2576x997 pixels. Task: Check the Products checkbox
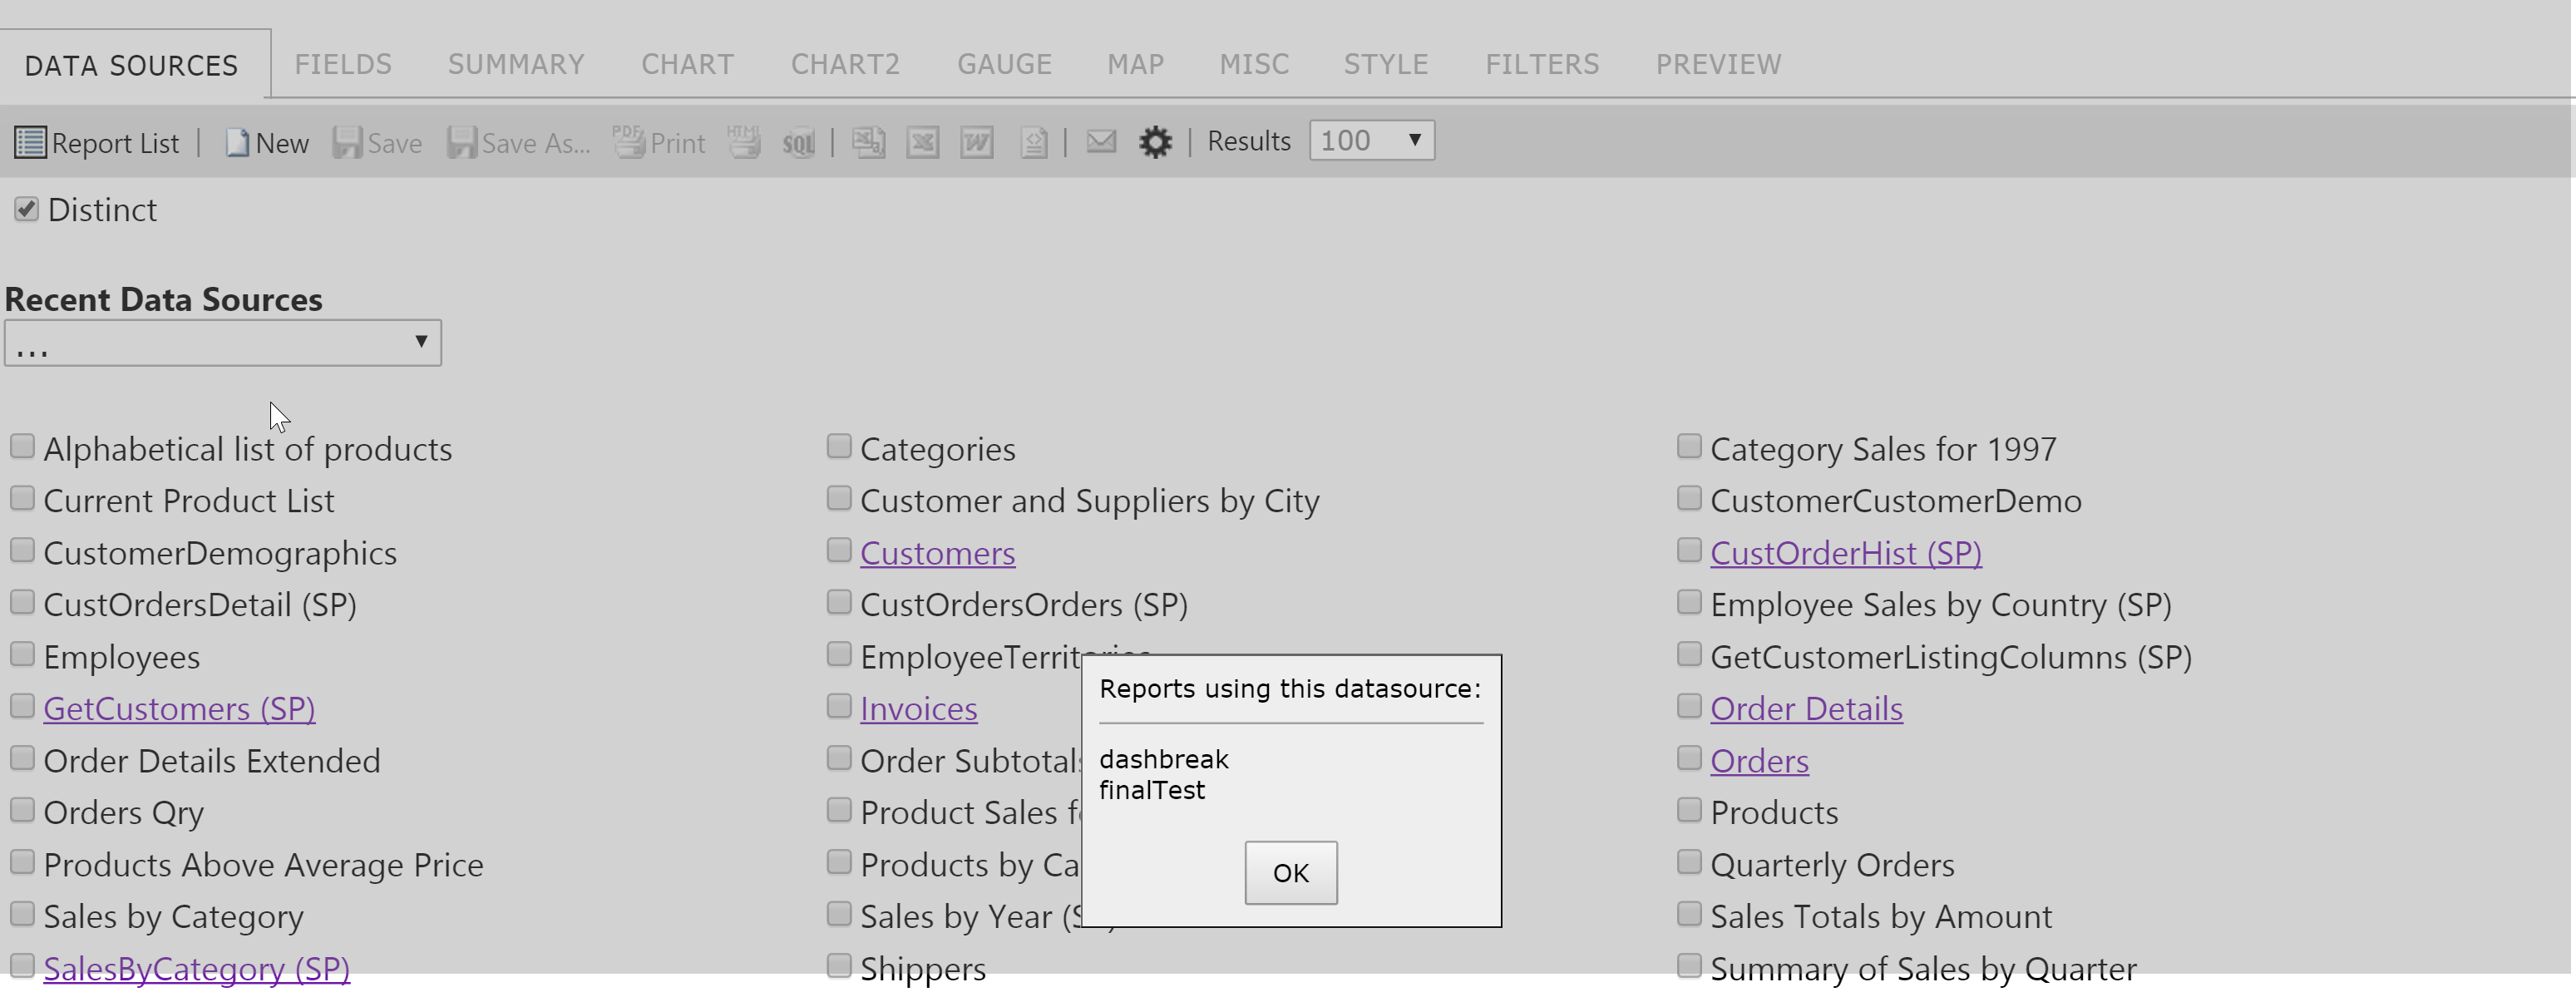click(1689, 809)
